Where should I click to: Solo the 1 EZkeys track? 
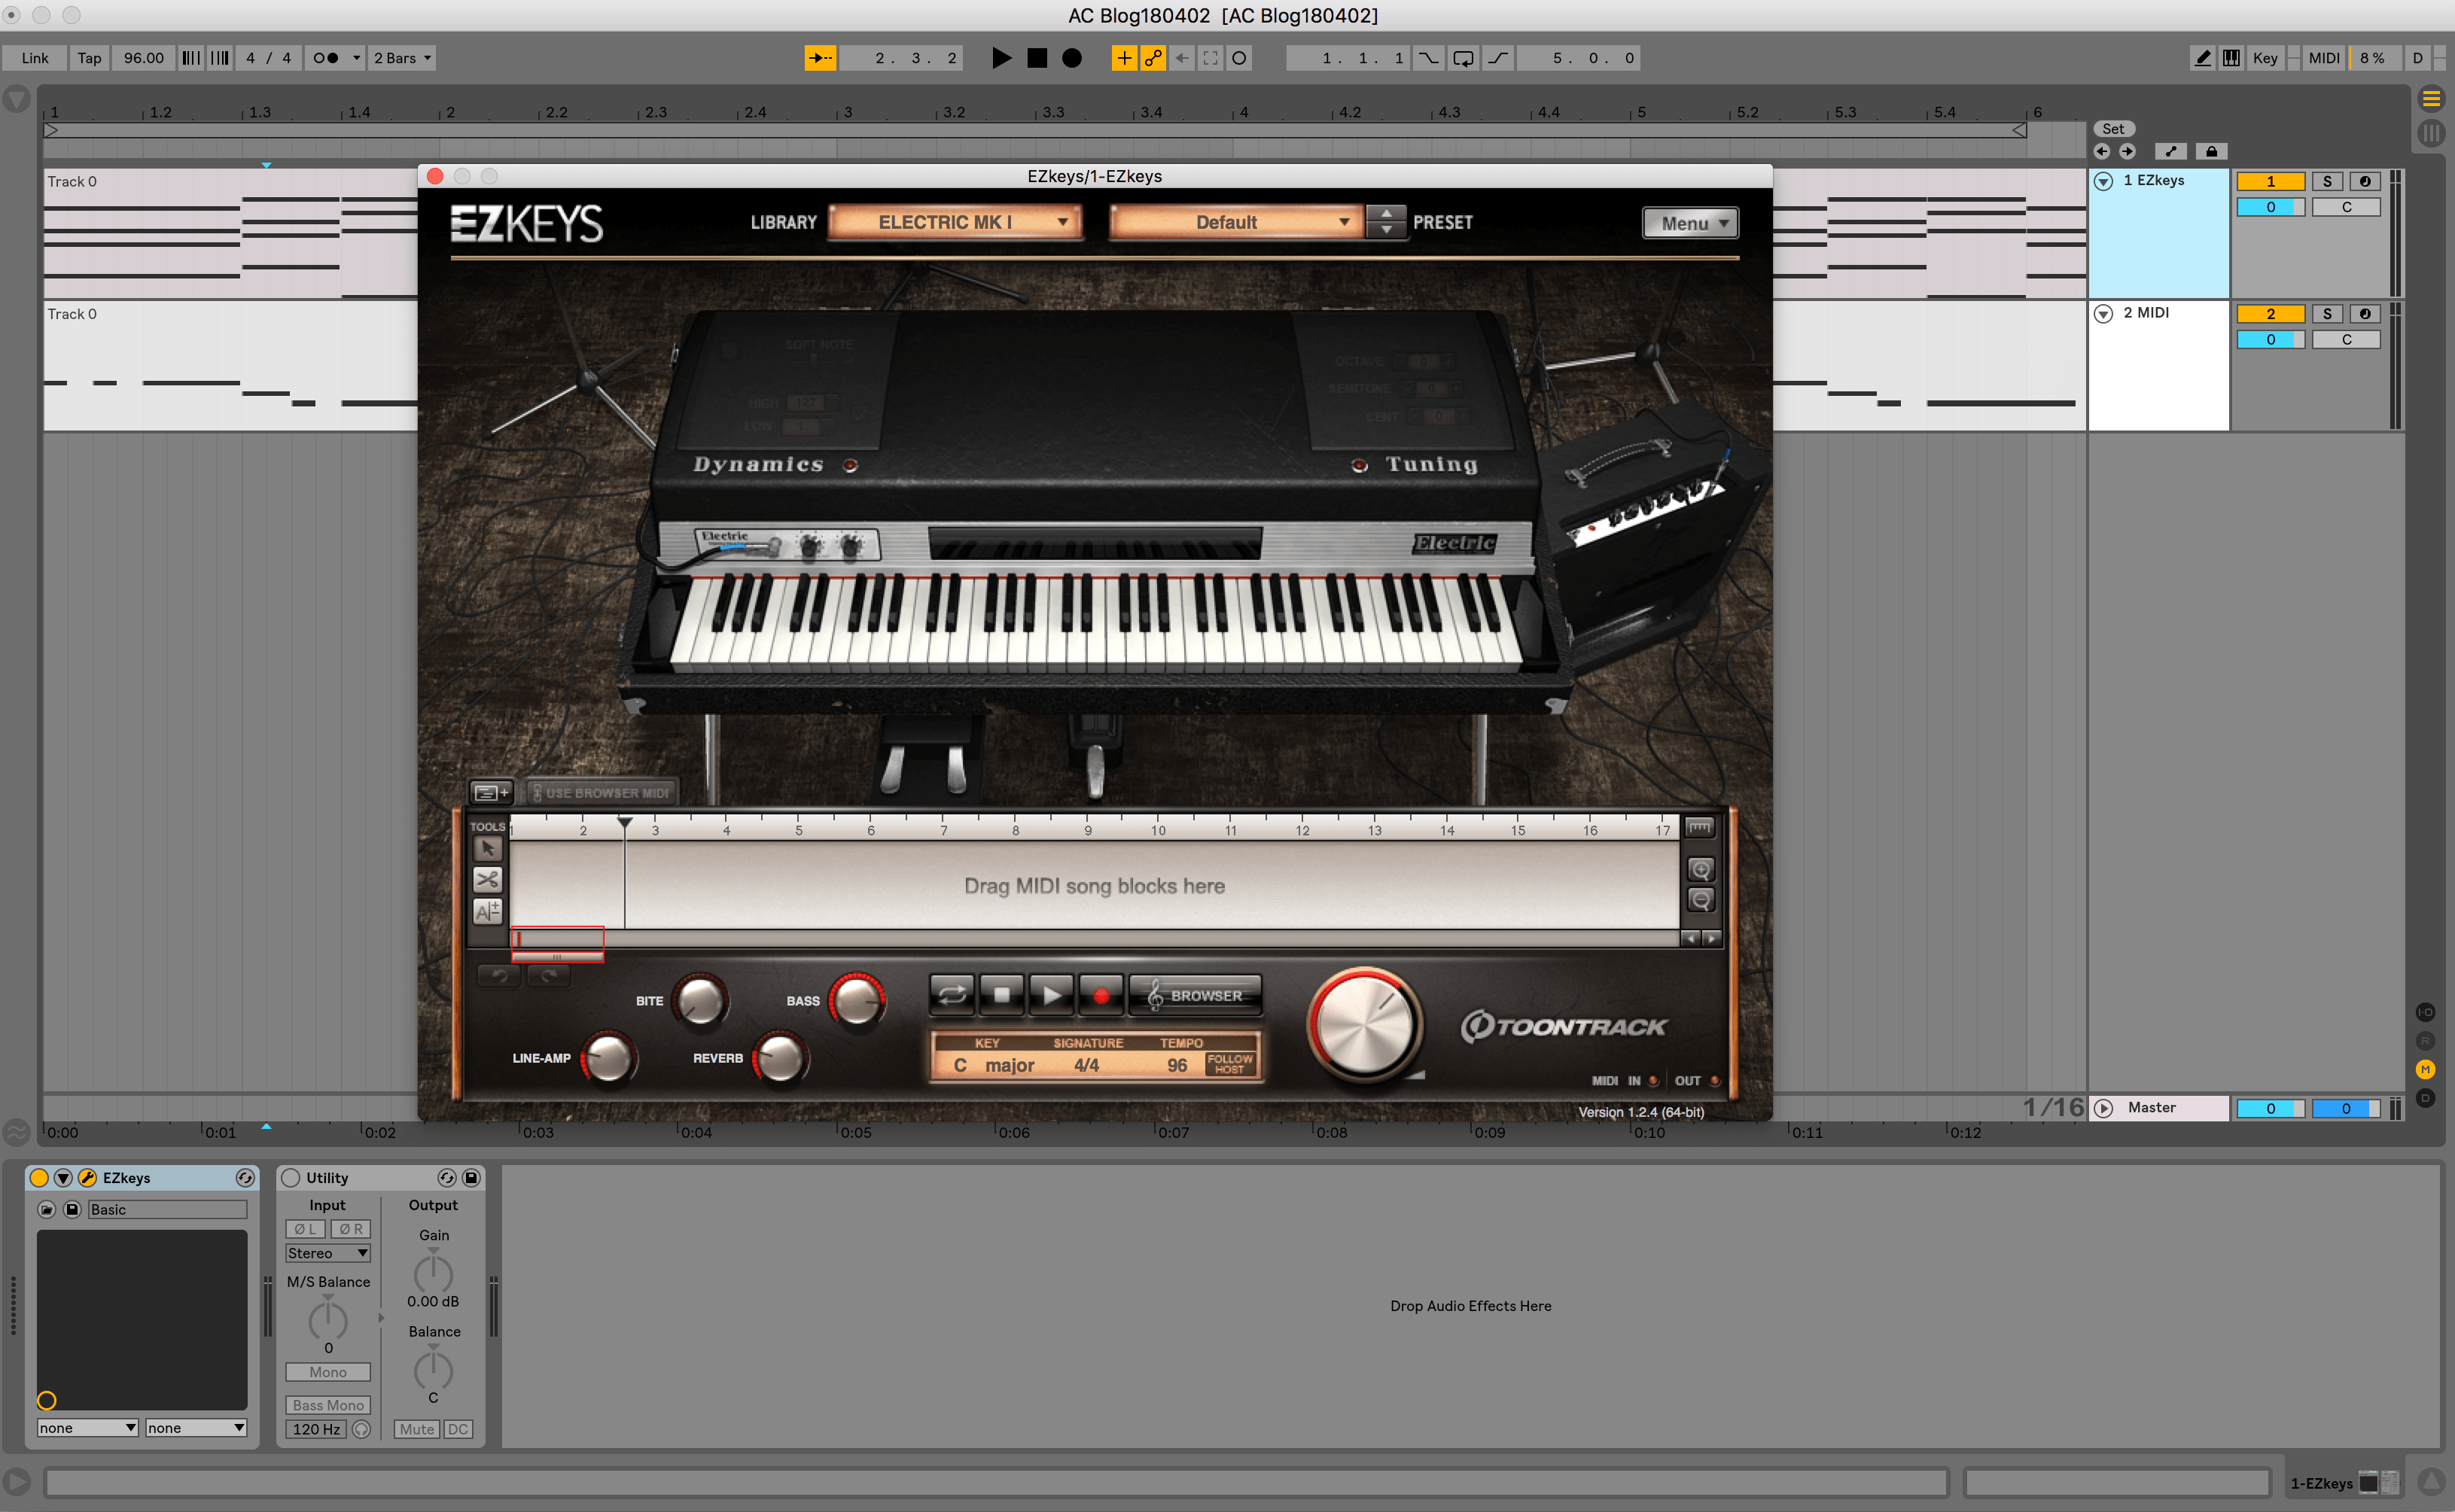click(2328, 181)
